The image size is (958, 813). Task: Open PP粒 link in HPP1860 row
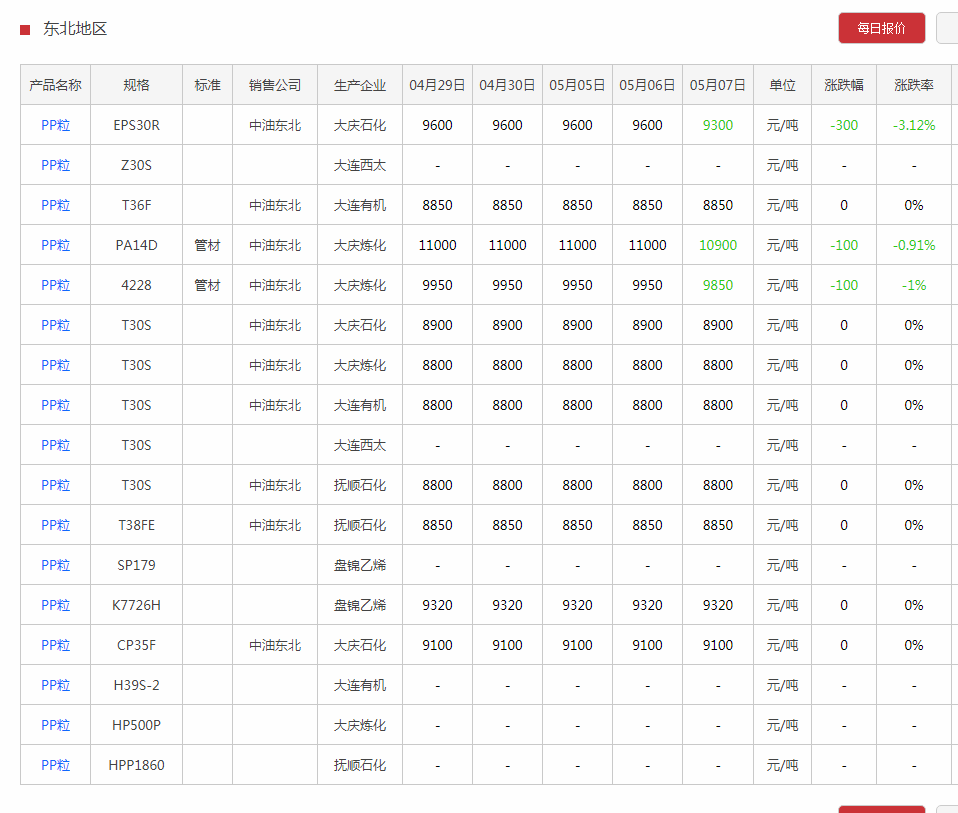(56, 765)
